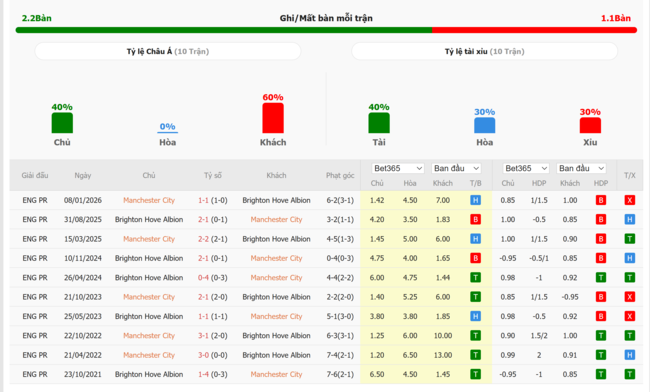Click the T/X column H badge in 21/04/2022 row
This screenshot has height=392, width=650.
click(x=630, y=355)
